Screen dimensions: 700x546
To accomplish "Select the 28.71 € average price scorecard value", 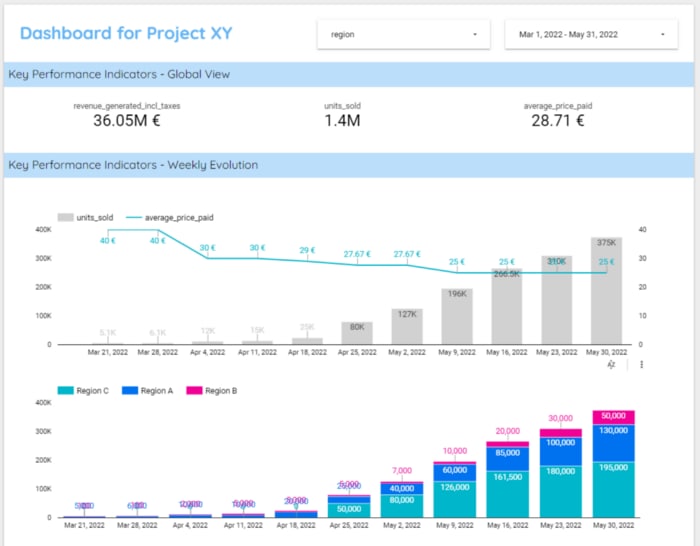I will coord(558,121).
